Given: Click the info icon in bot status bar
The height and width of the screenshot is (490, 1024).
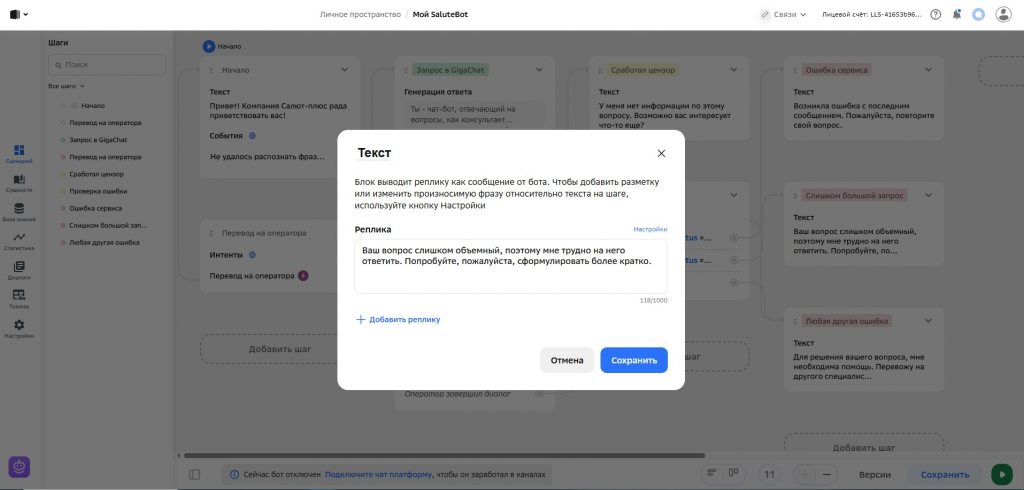Looking at the screenshot, I should coord(234,475).
